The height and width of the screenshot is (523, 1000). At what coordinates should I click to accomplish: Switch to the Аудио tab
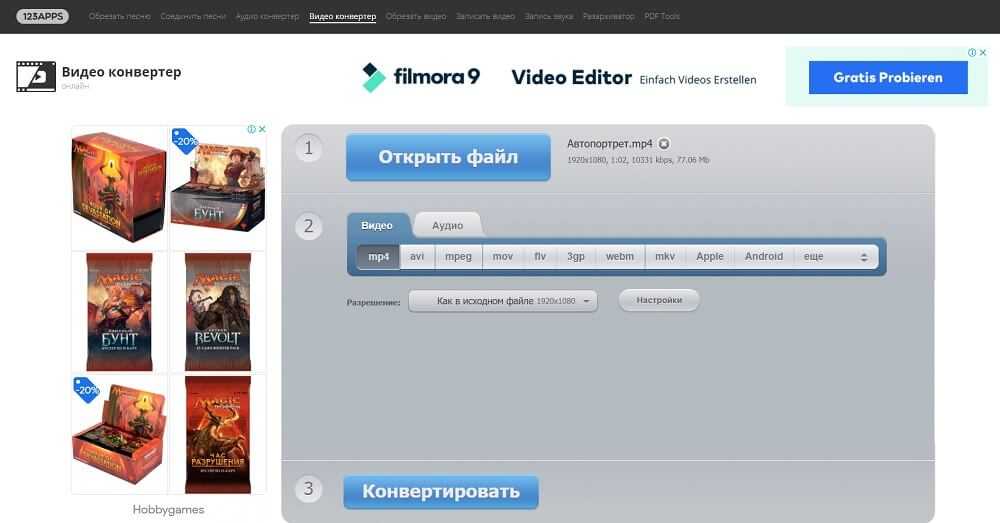[x=447, y=226]
